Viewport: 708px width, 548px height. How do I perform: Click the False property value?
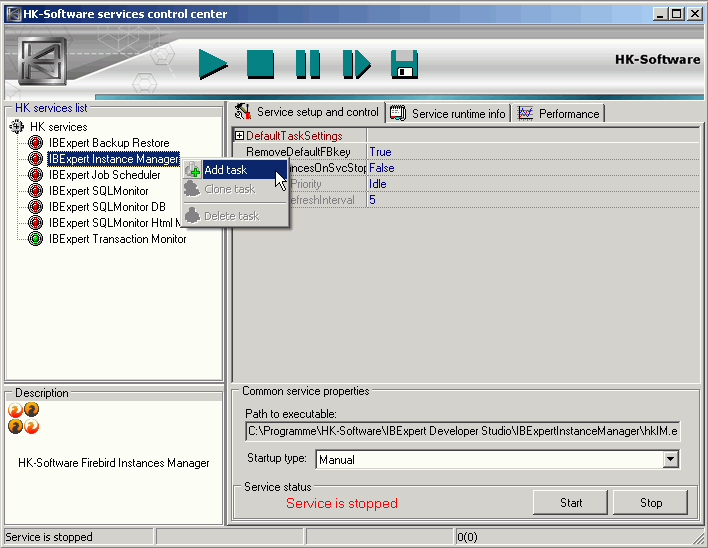pyautogui.click(x=382, y=168)
